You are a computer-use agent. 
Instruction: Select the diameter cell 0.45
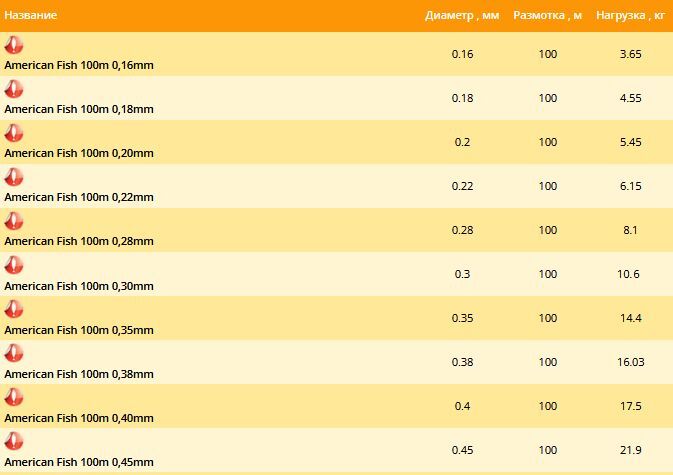coord(462,450)
